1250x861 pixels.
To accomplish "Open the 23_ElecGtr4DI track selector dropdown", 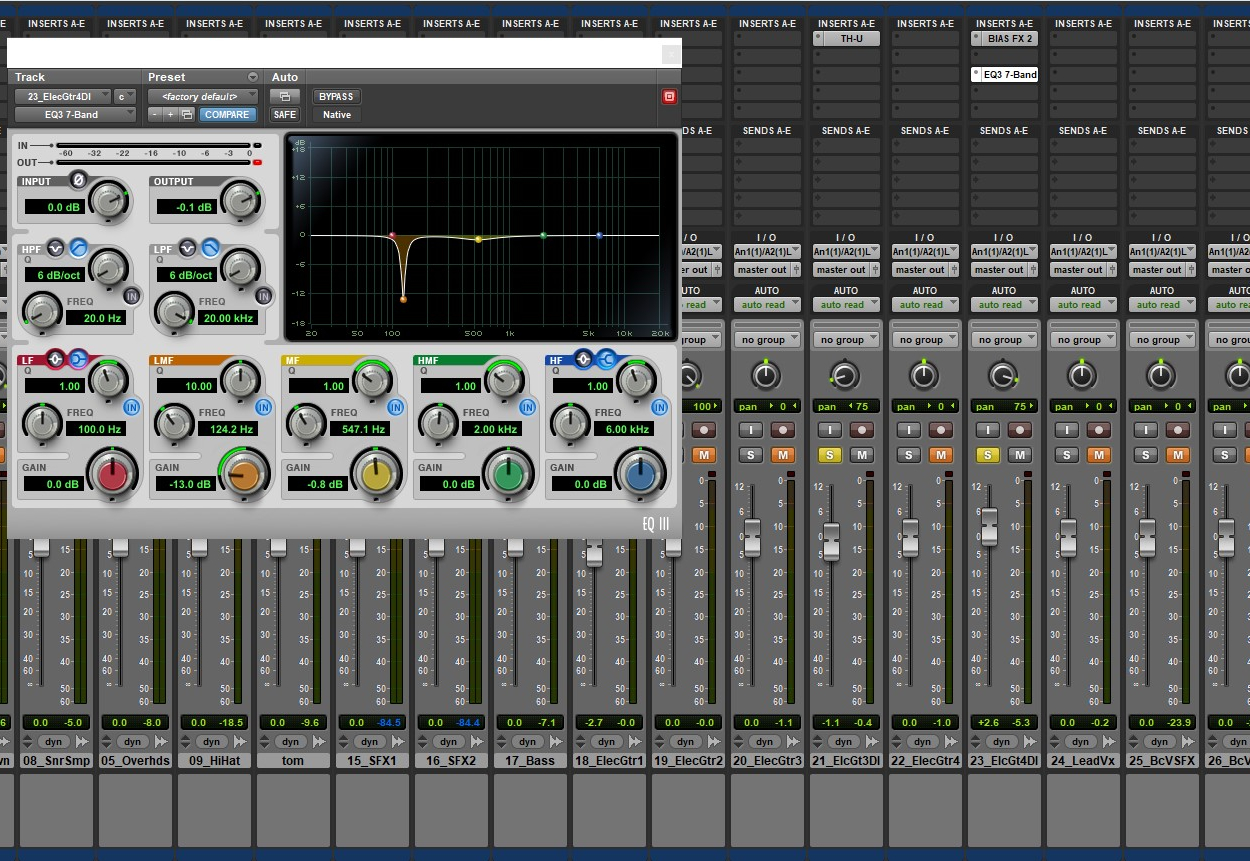I will (x=62, y=96).
